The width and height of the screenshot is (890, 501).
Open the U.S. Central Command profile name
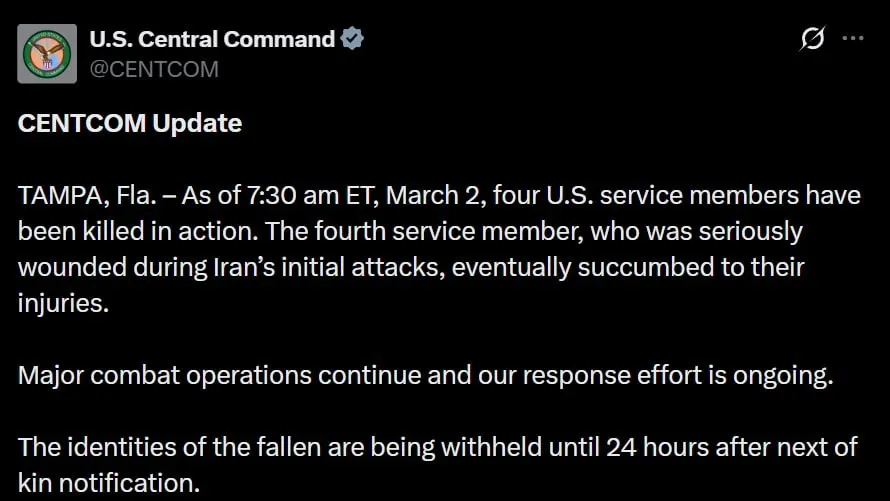coord(212,39)
